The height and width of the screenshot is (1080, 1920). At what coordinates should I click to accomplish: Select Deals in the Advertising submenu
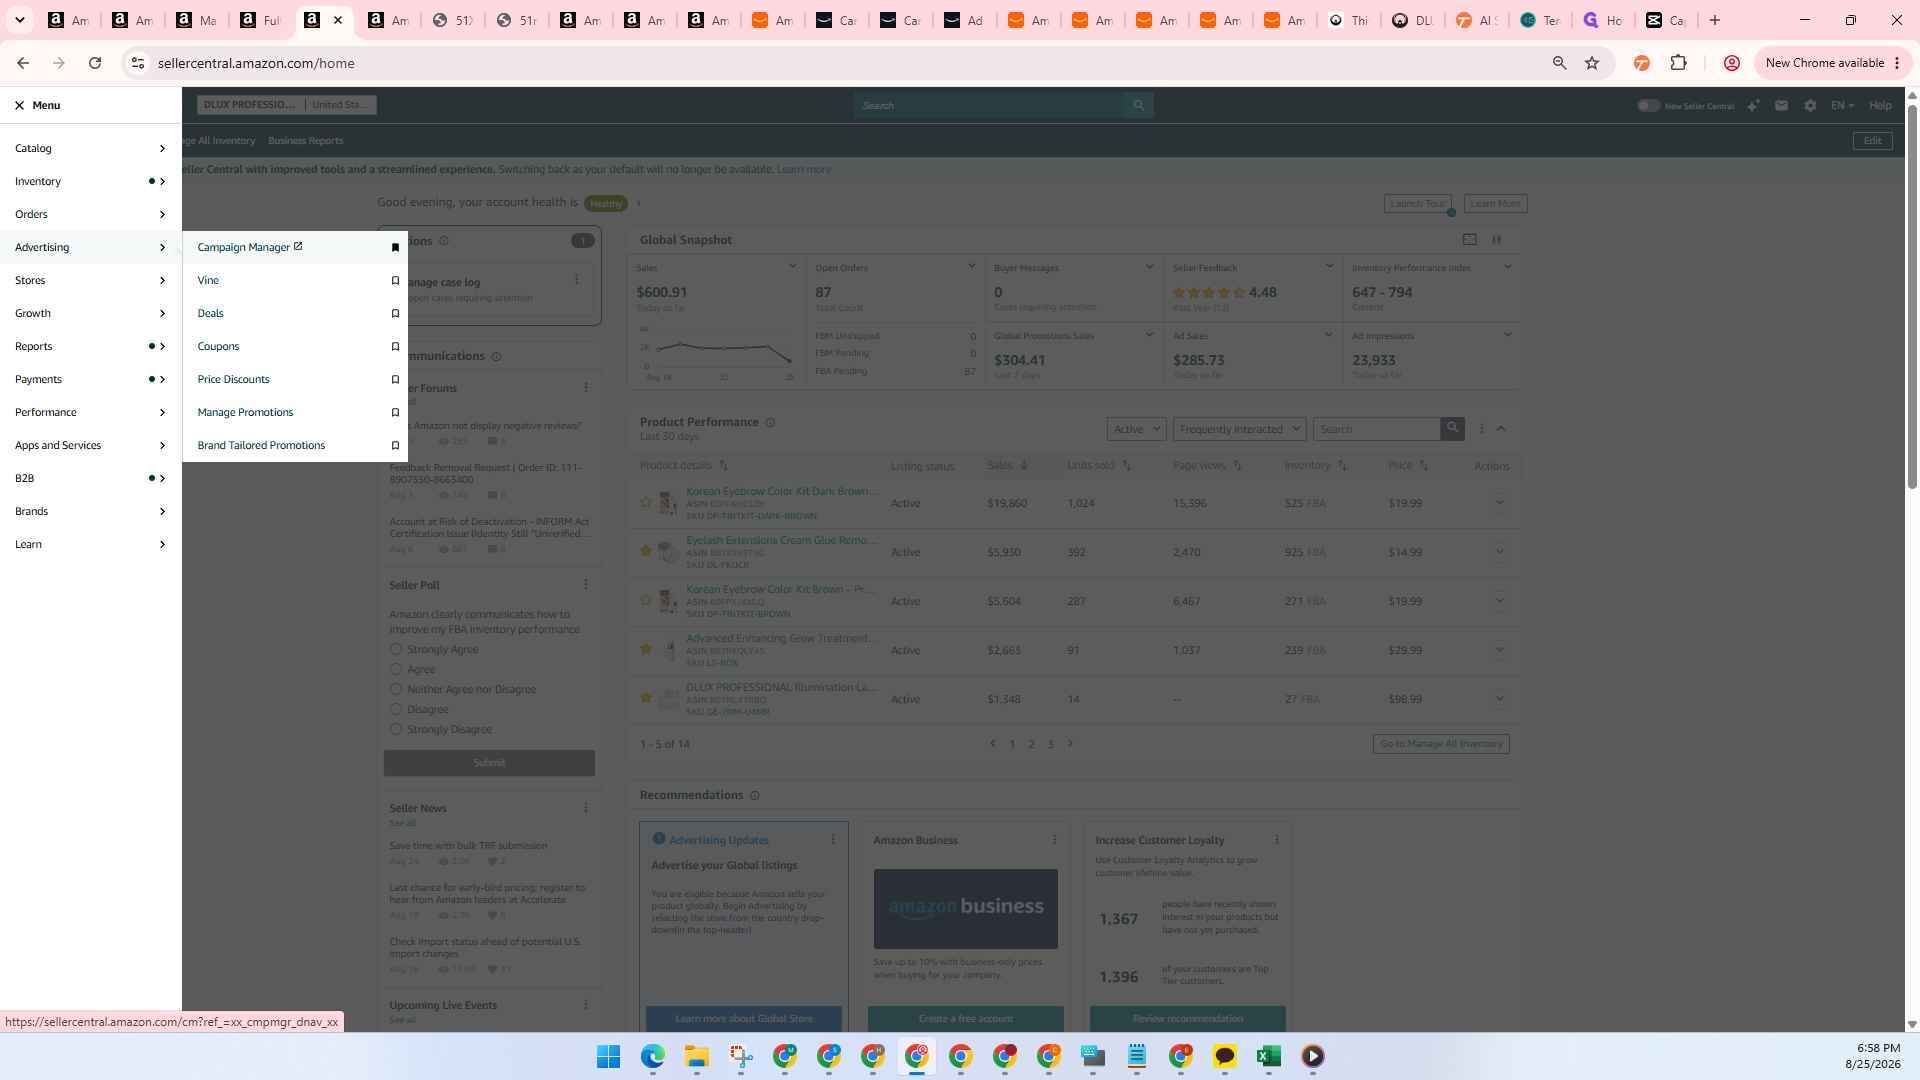210,313
